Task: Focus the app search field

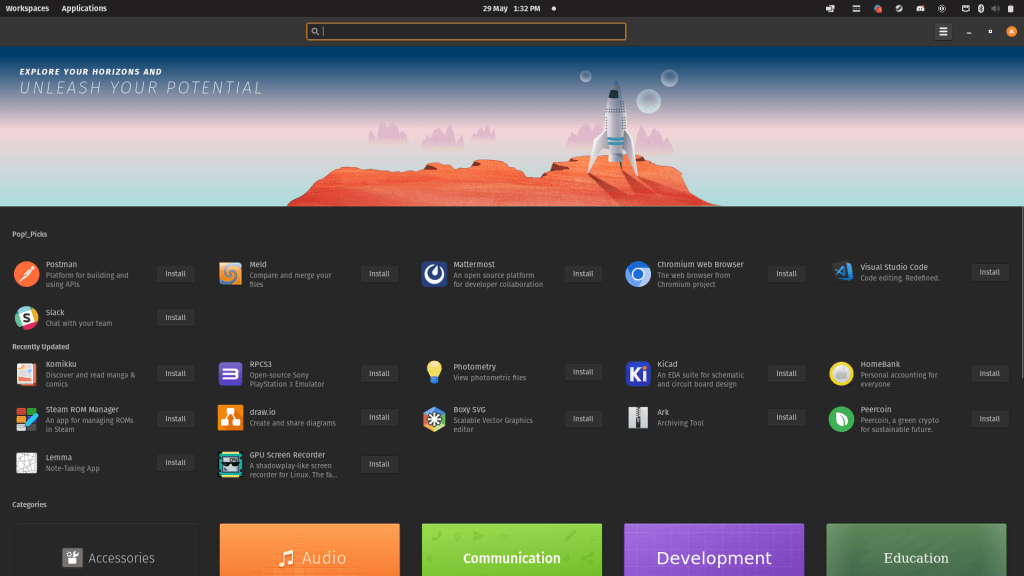Action: coord(466,31)
